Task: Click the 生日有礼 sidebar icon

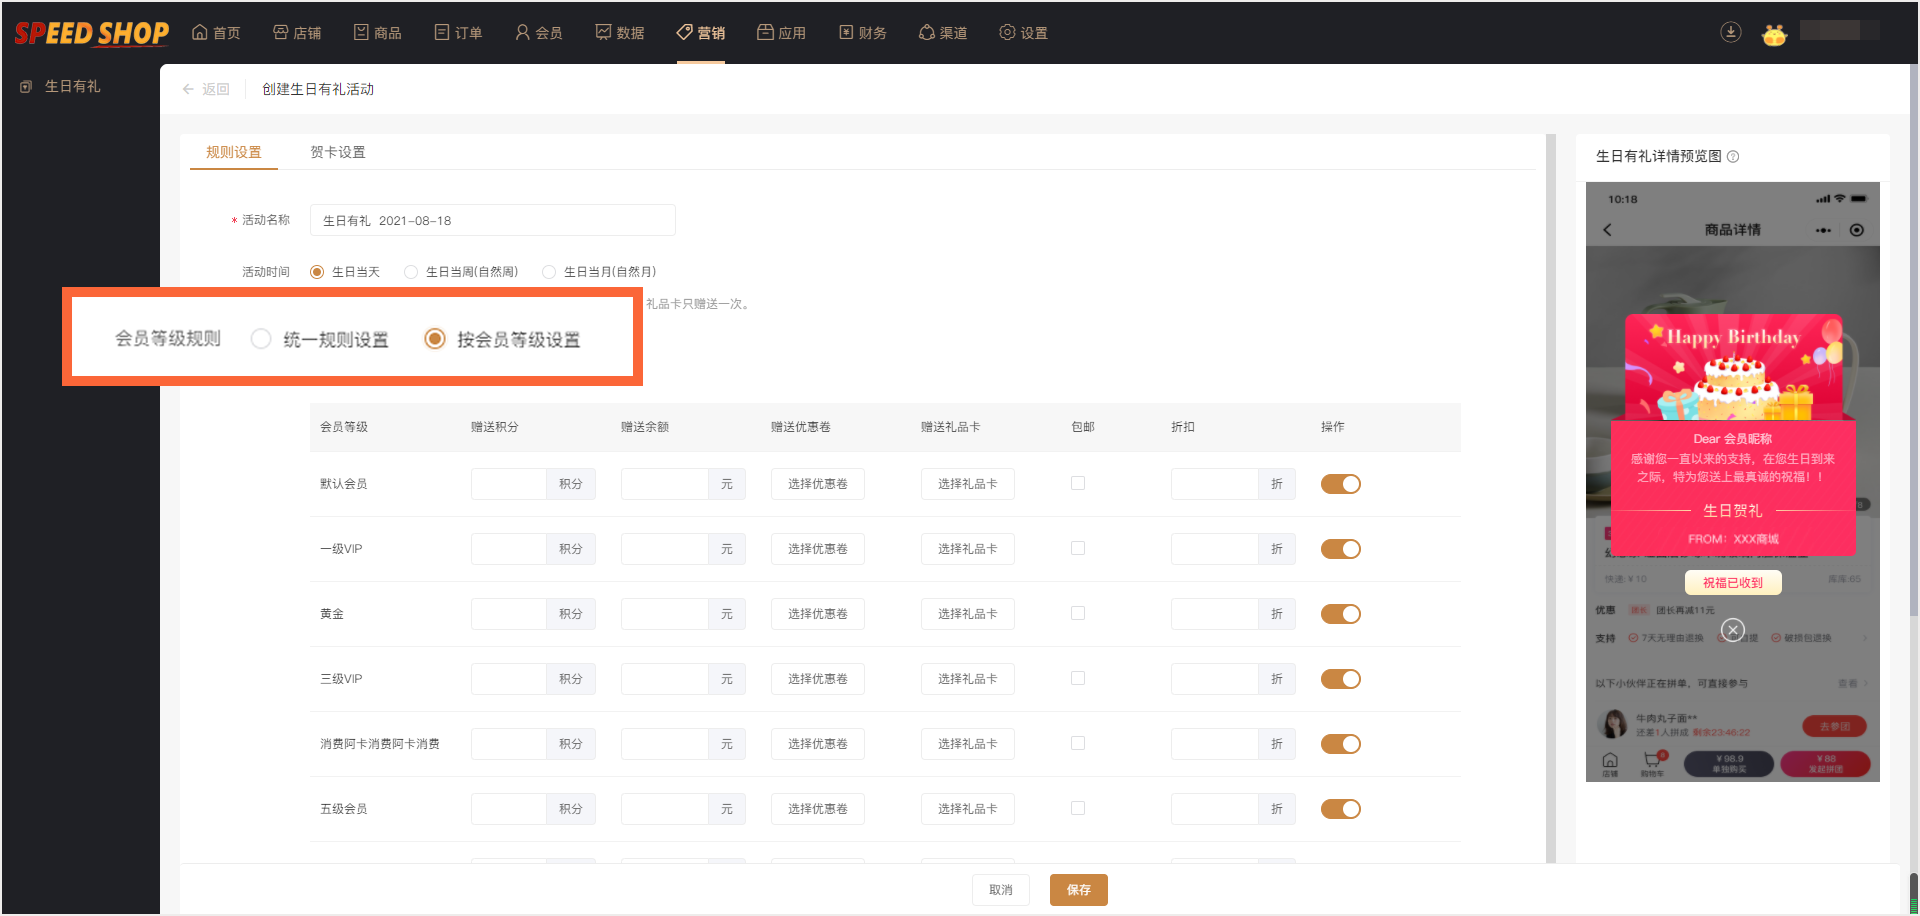Action: [x=26, y=87]
